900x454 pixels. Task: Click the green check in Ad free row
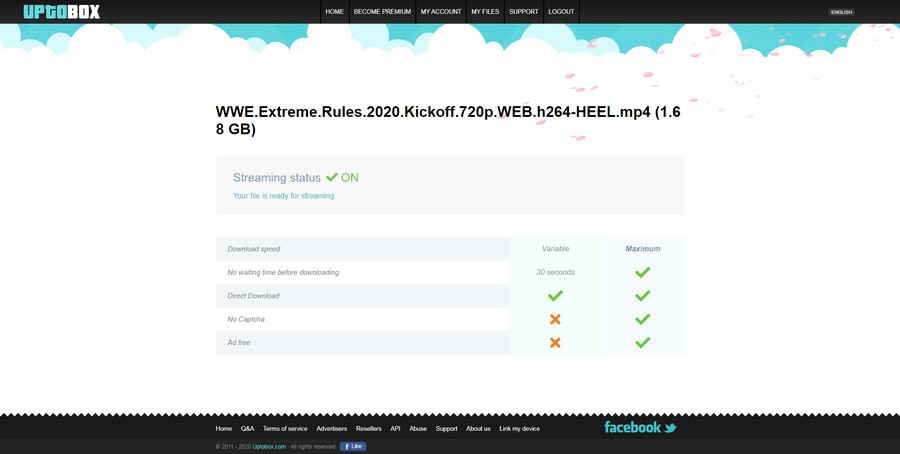click(643, 343)
